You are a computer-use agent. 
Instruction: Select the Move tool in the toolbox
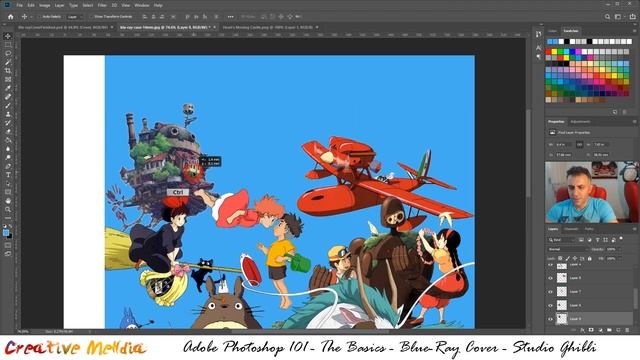(8, 36)
